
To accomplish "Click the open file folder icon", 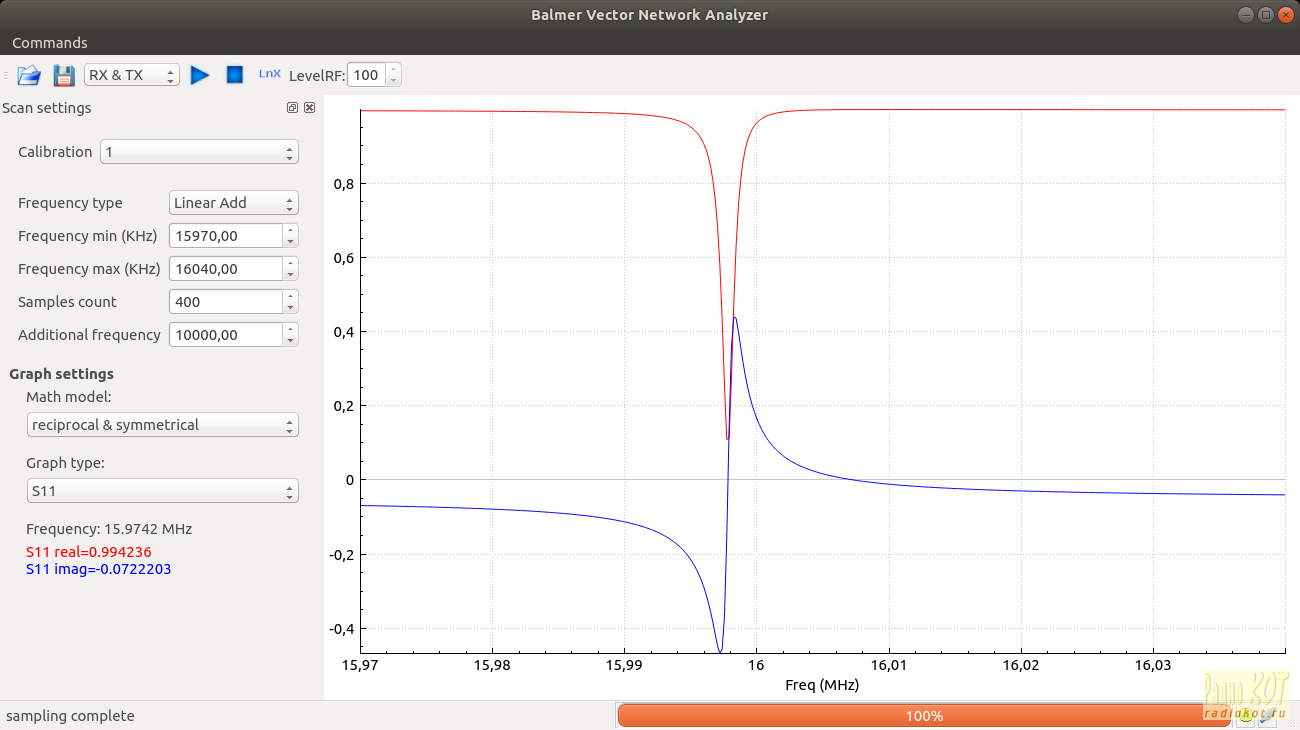I will [x=28, y=75].
